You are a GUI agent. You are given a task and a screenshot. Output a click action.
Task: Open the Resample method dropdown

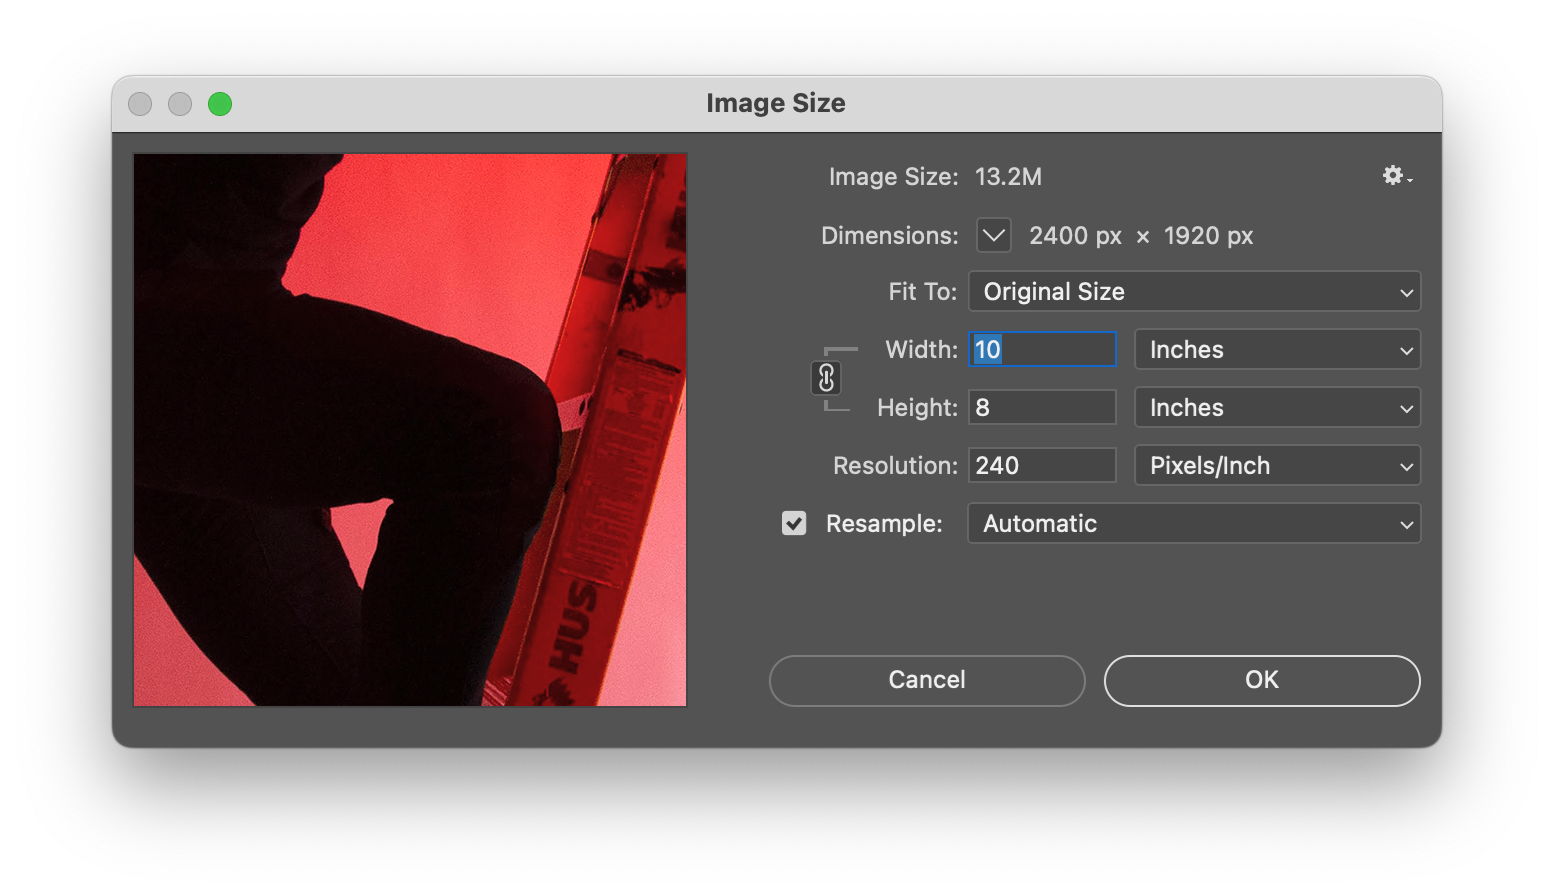click(x=1194, y=523)
